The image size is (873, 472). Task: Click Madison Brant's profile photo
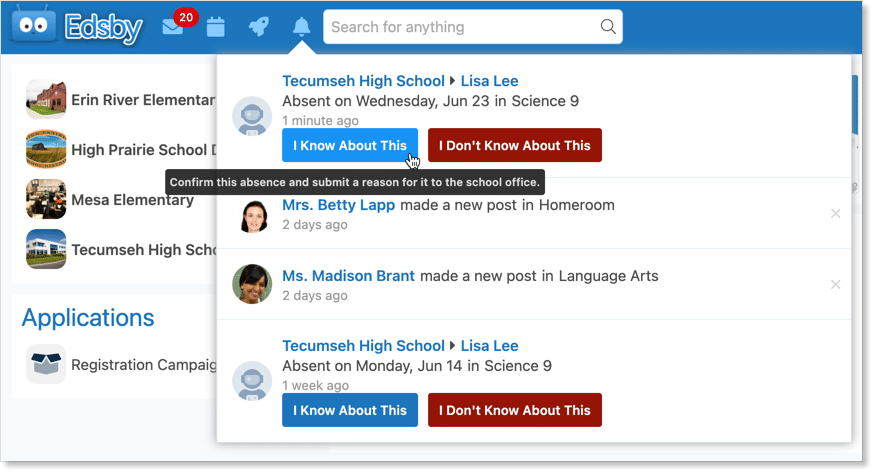coord(252,284)
